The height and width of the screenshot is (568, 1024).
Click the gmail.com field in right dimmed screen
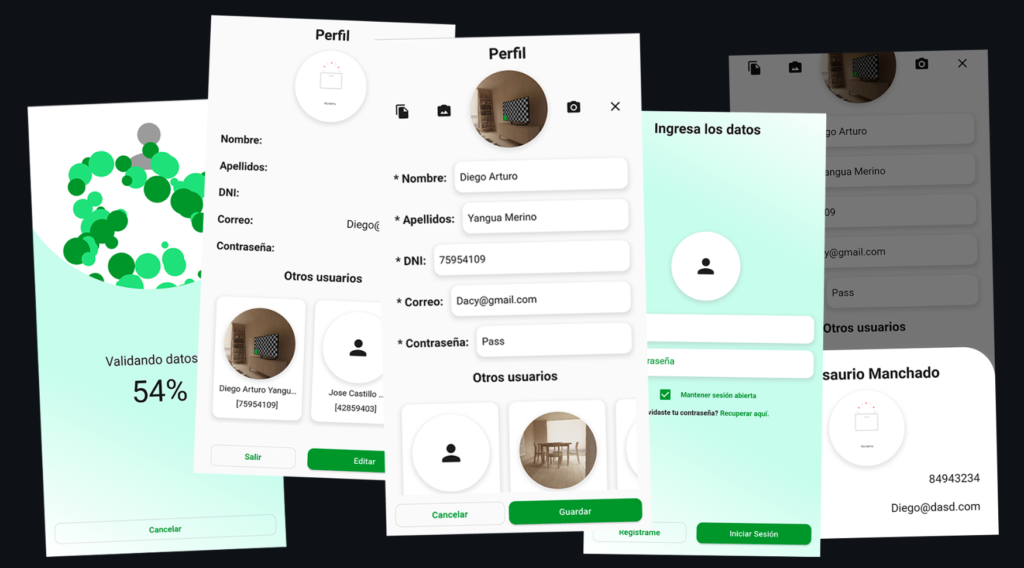coord(901,251)
